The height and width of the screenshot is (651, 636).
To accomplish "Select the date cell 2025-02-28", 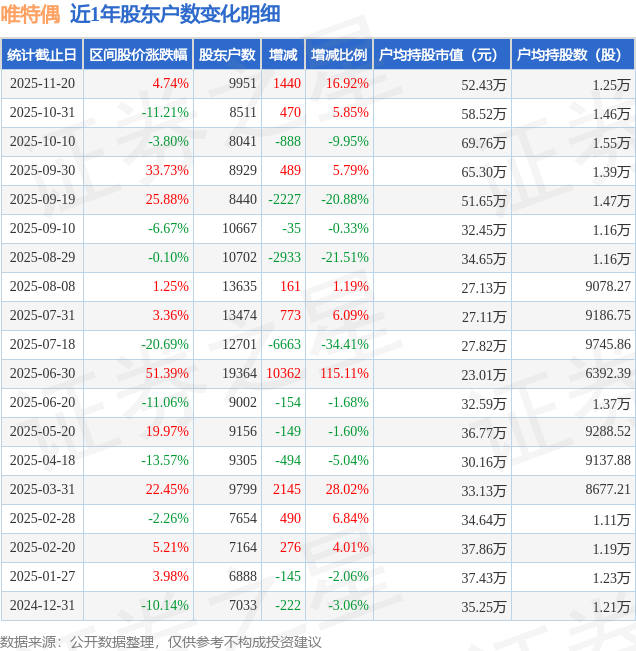I will click(42, 519).
